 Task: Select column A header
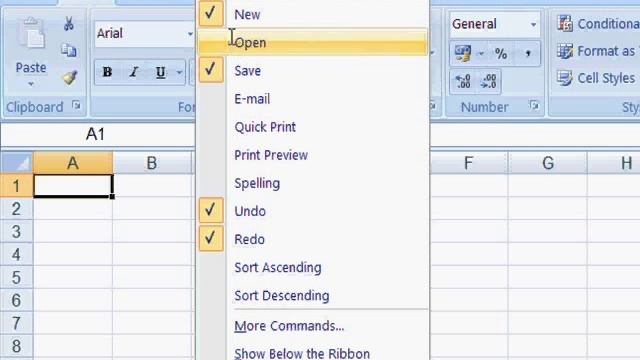[x=73, y=163]
